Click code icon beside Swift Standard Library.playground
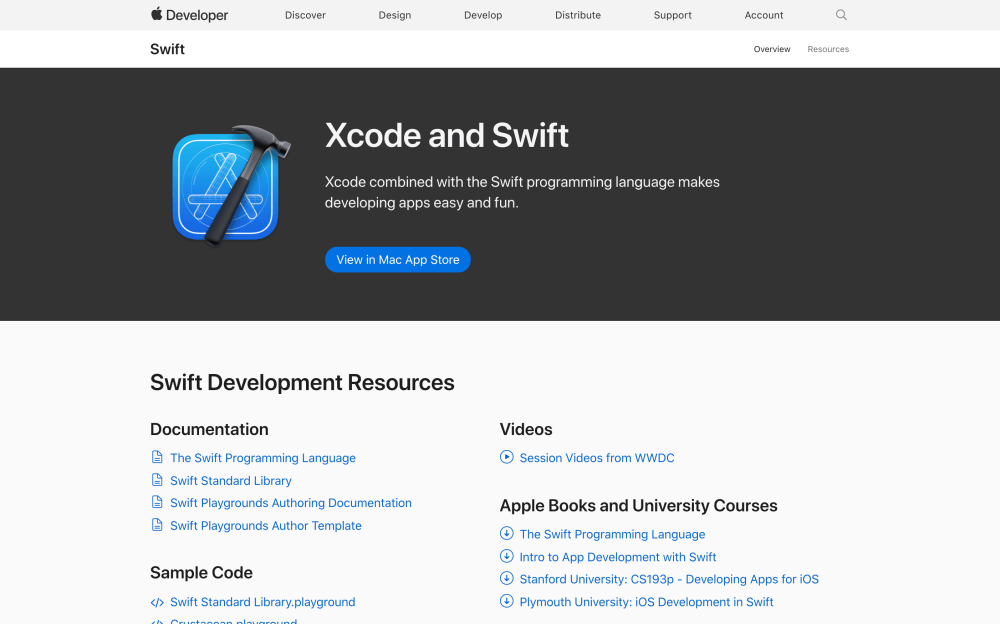1000x624 pixels. click(157, 602)
